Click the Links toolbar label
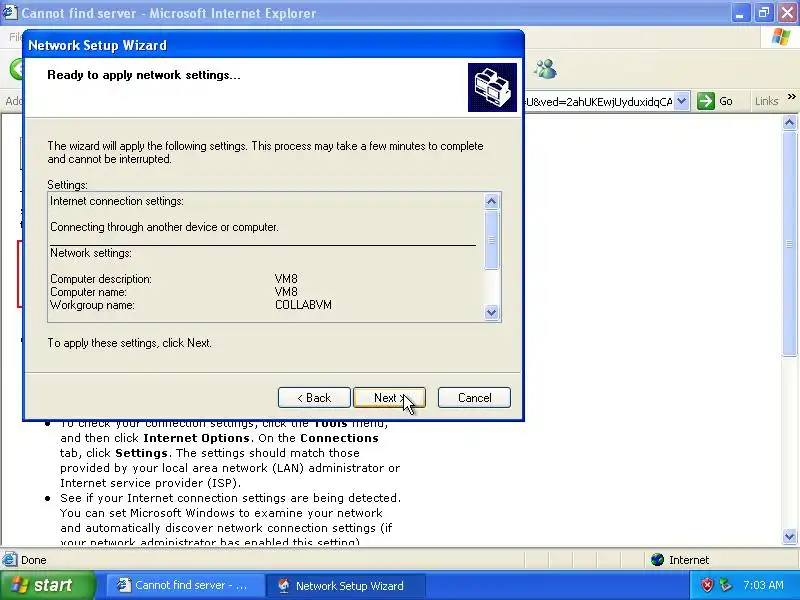The height and width of the screenshot is (600, 800). 766,101
